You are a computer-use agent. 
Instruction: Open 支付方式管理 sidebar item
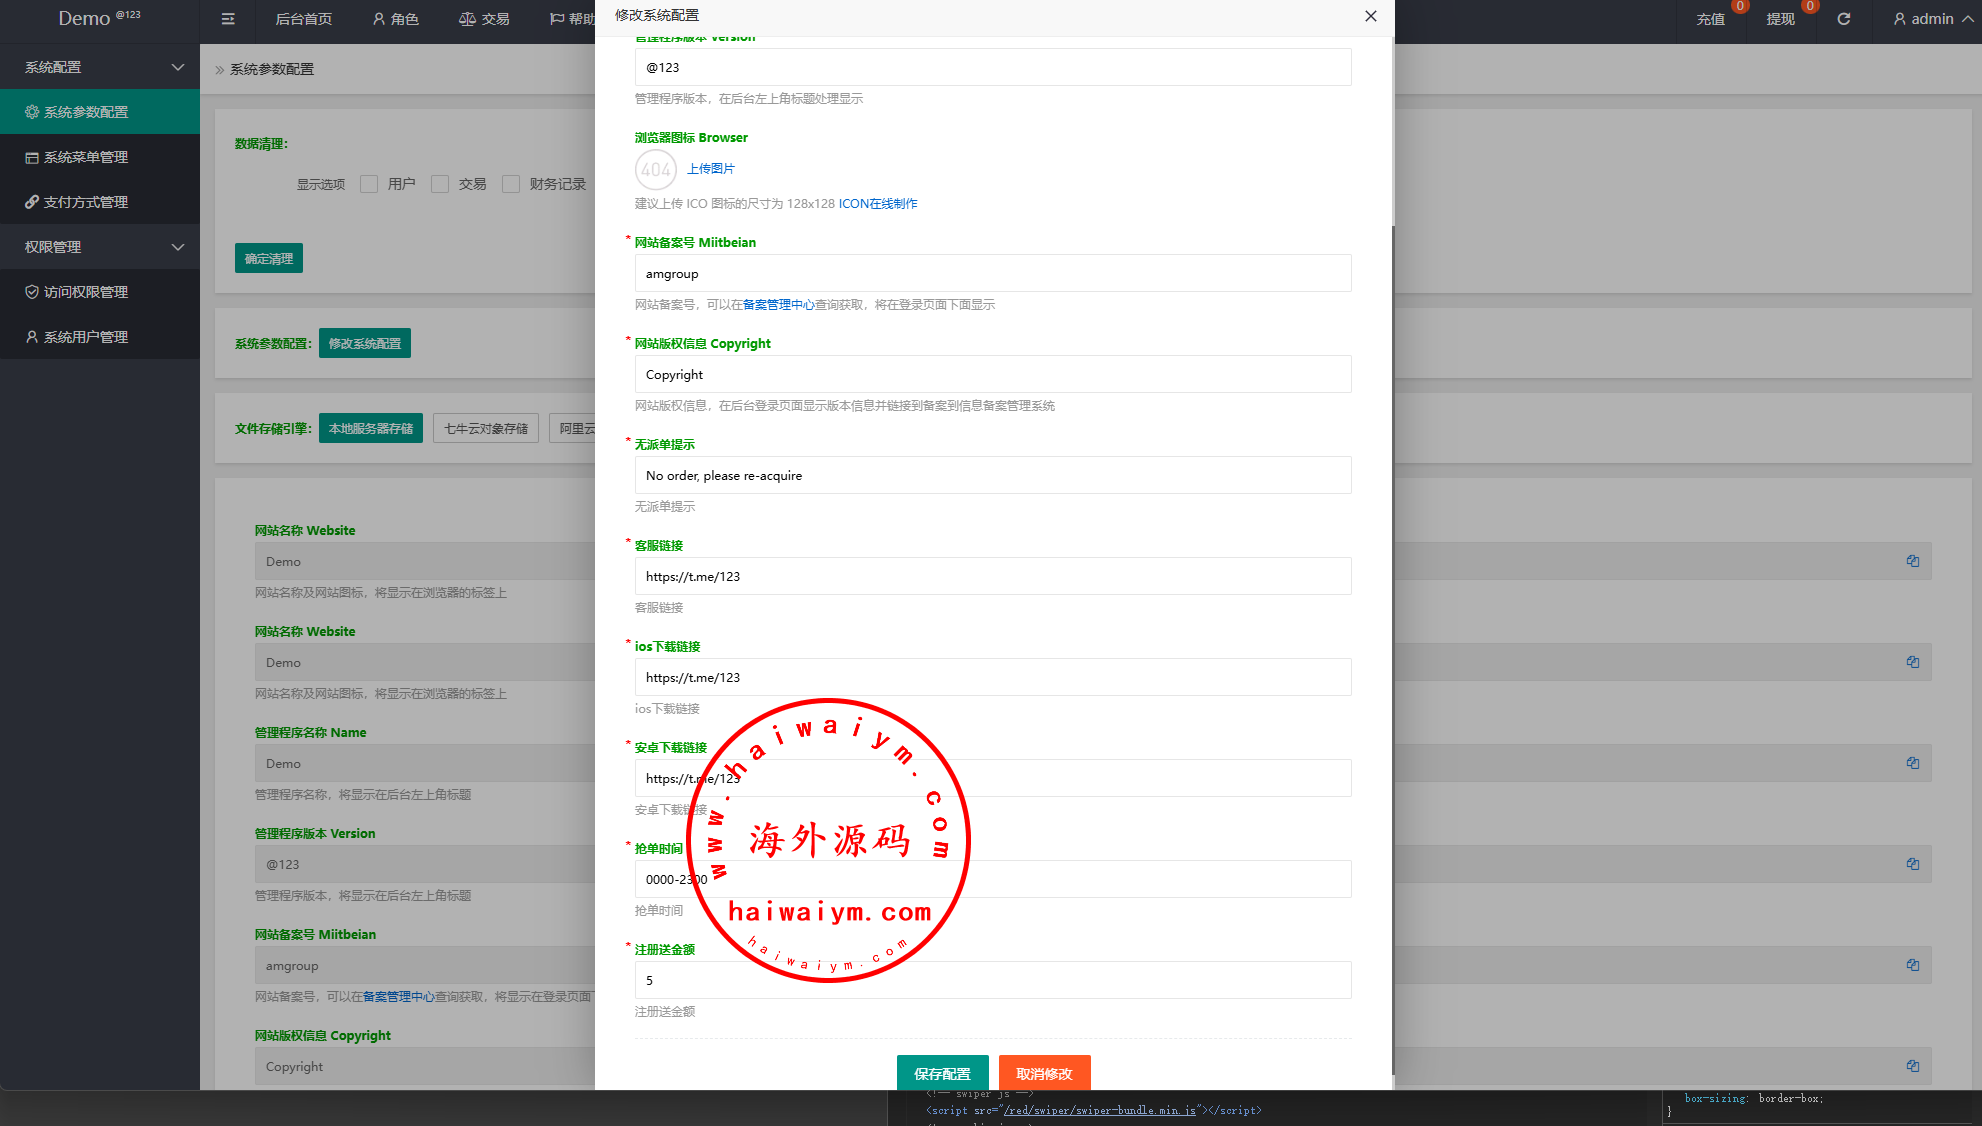click(x=86, y=202)
